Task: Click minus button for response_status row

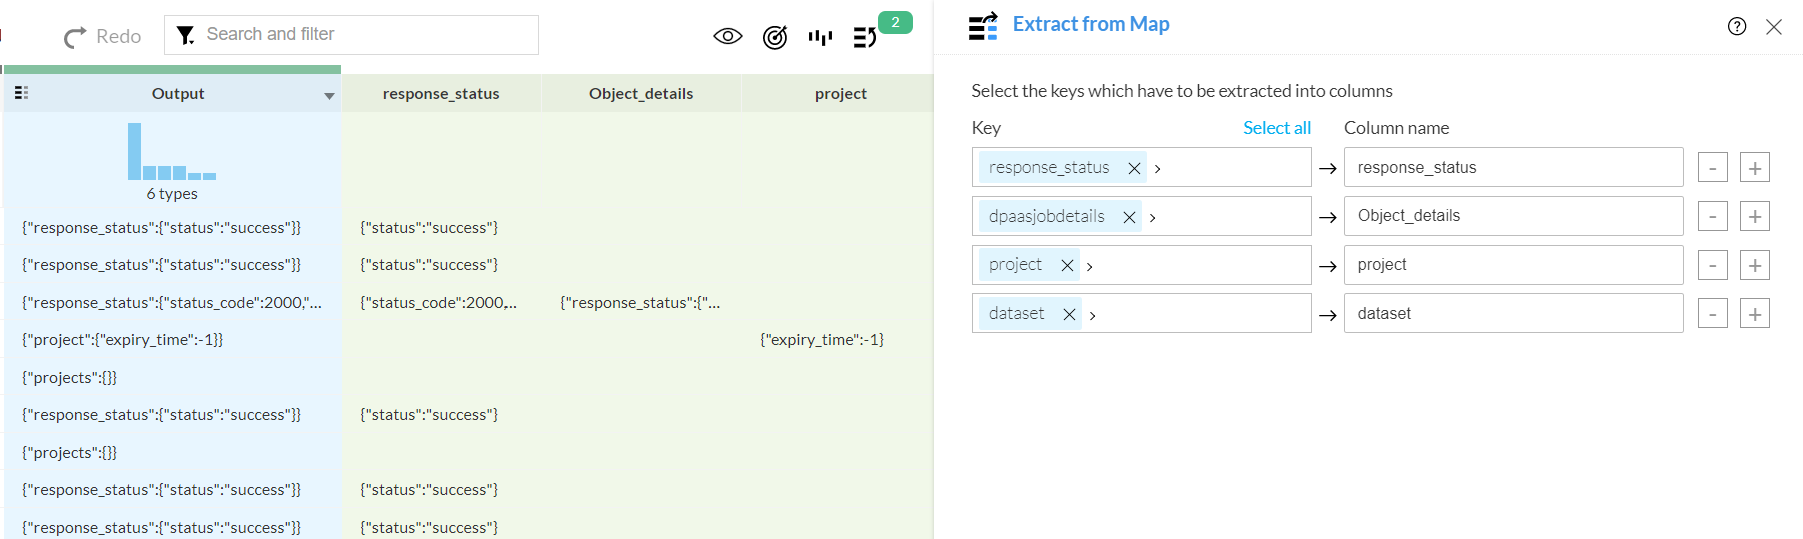Action: tap(1712, 168)
